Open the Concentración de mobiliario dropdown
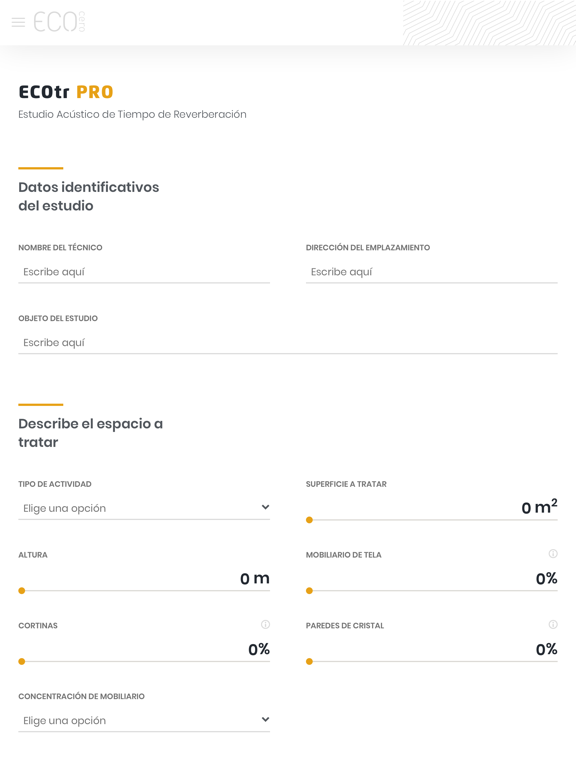The image size is (576, 768). (144, 720)
